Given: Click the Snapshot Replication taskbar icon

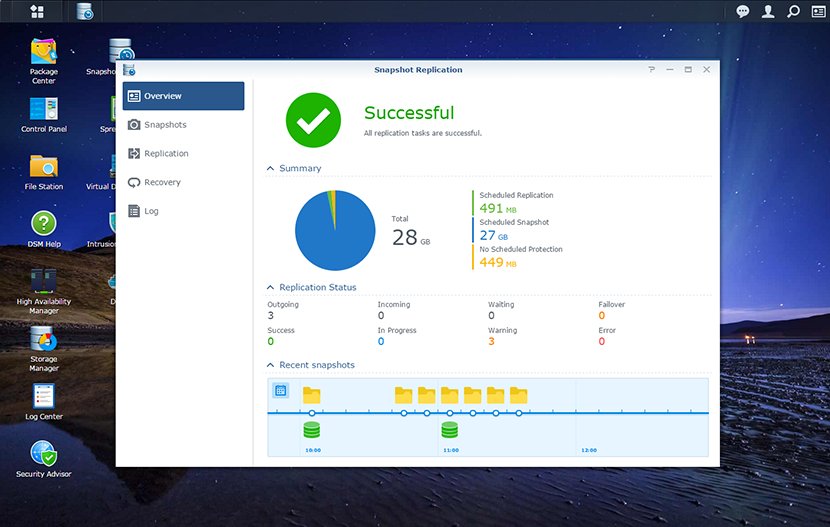Looking at the screenshot, I should [85, 11].
